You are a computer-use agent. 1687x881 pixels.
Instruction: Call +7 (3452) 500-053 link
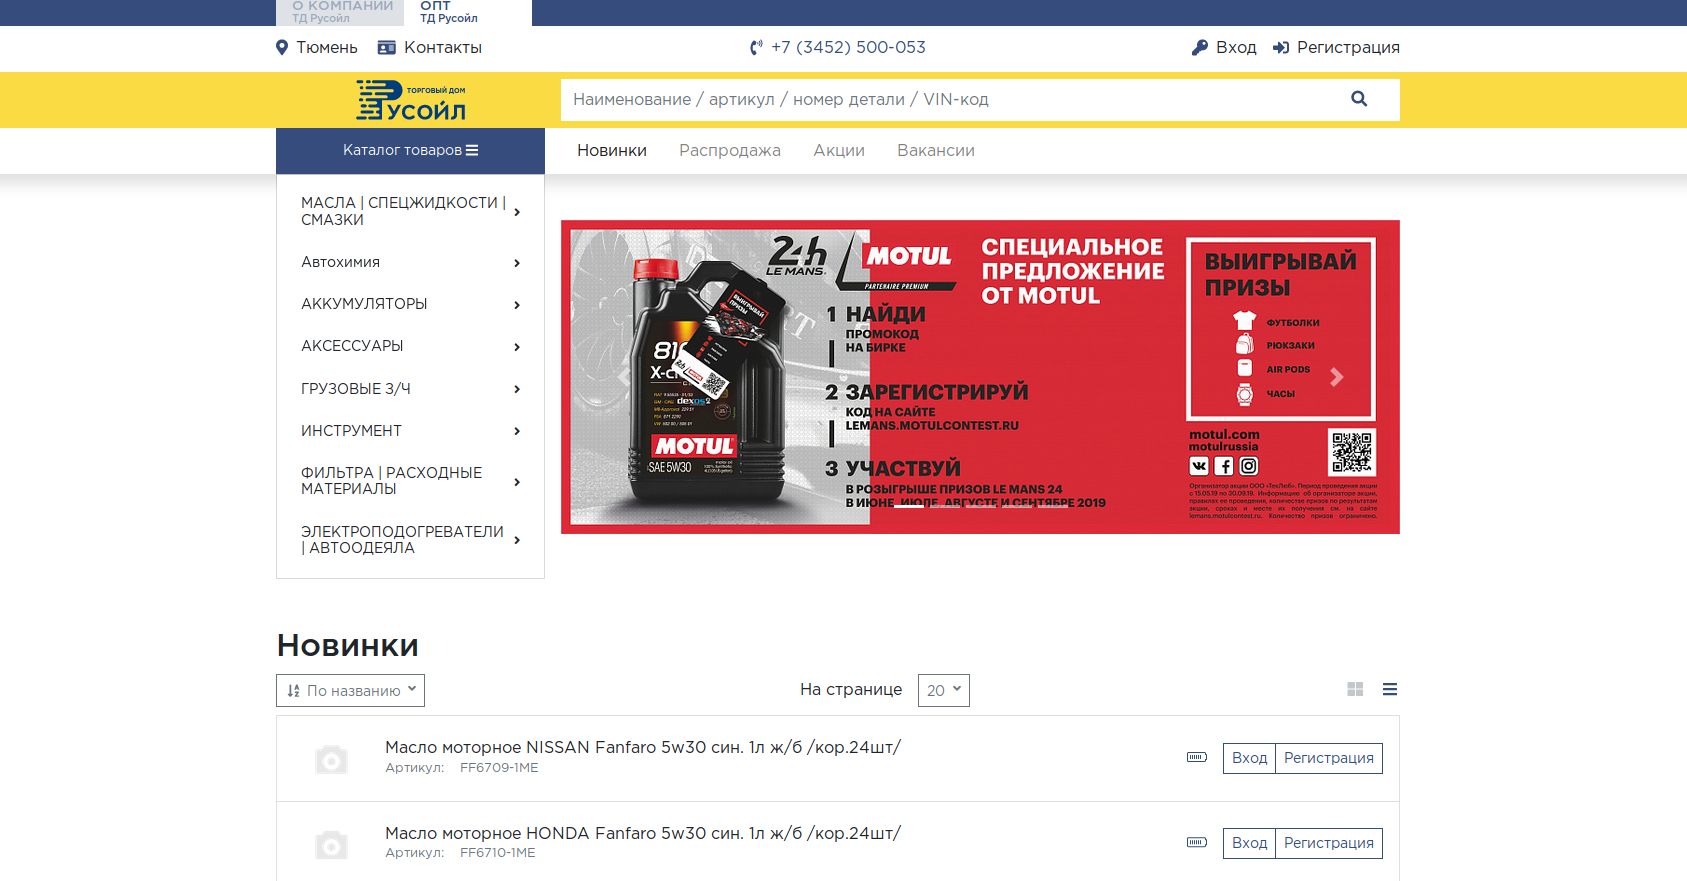click(848, 47)
